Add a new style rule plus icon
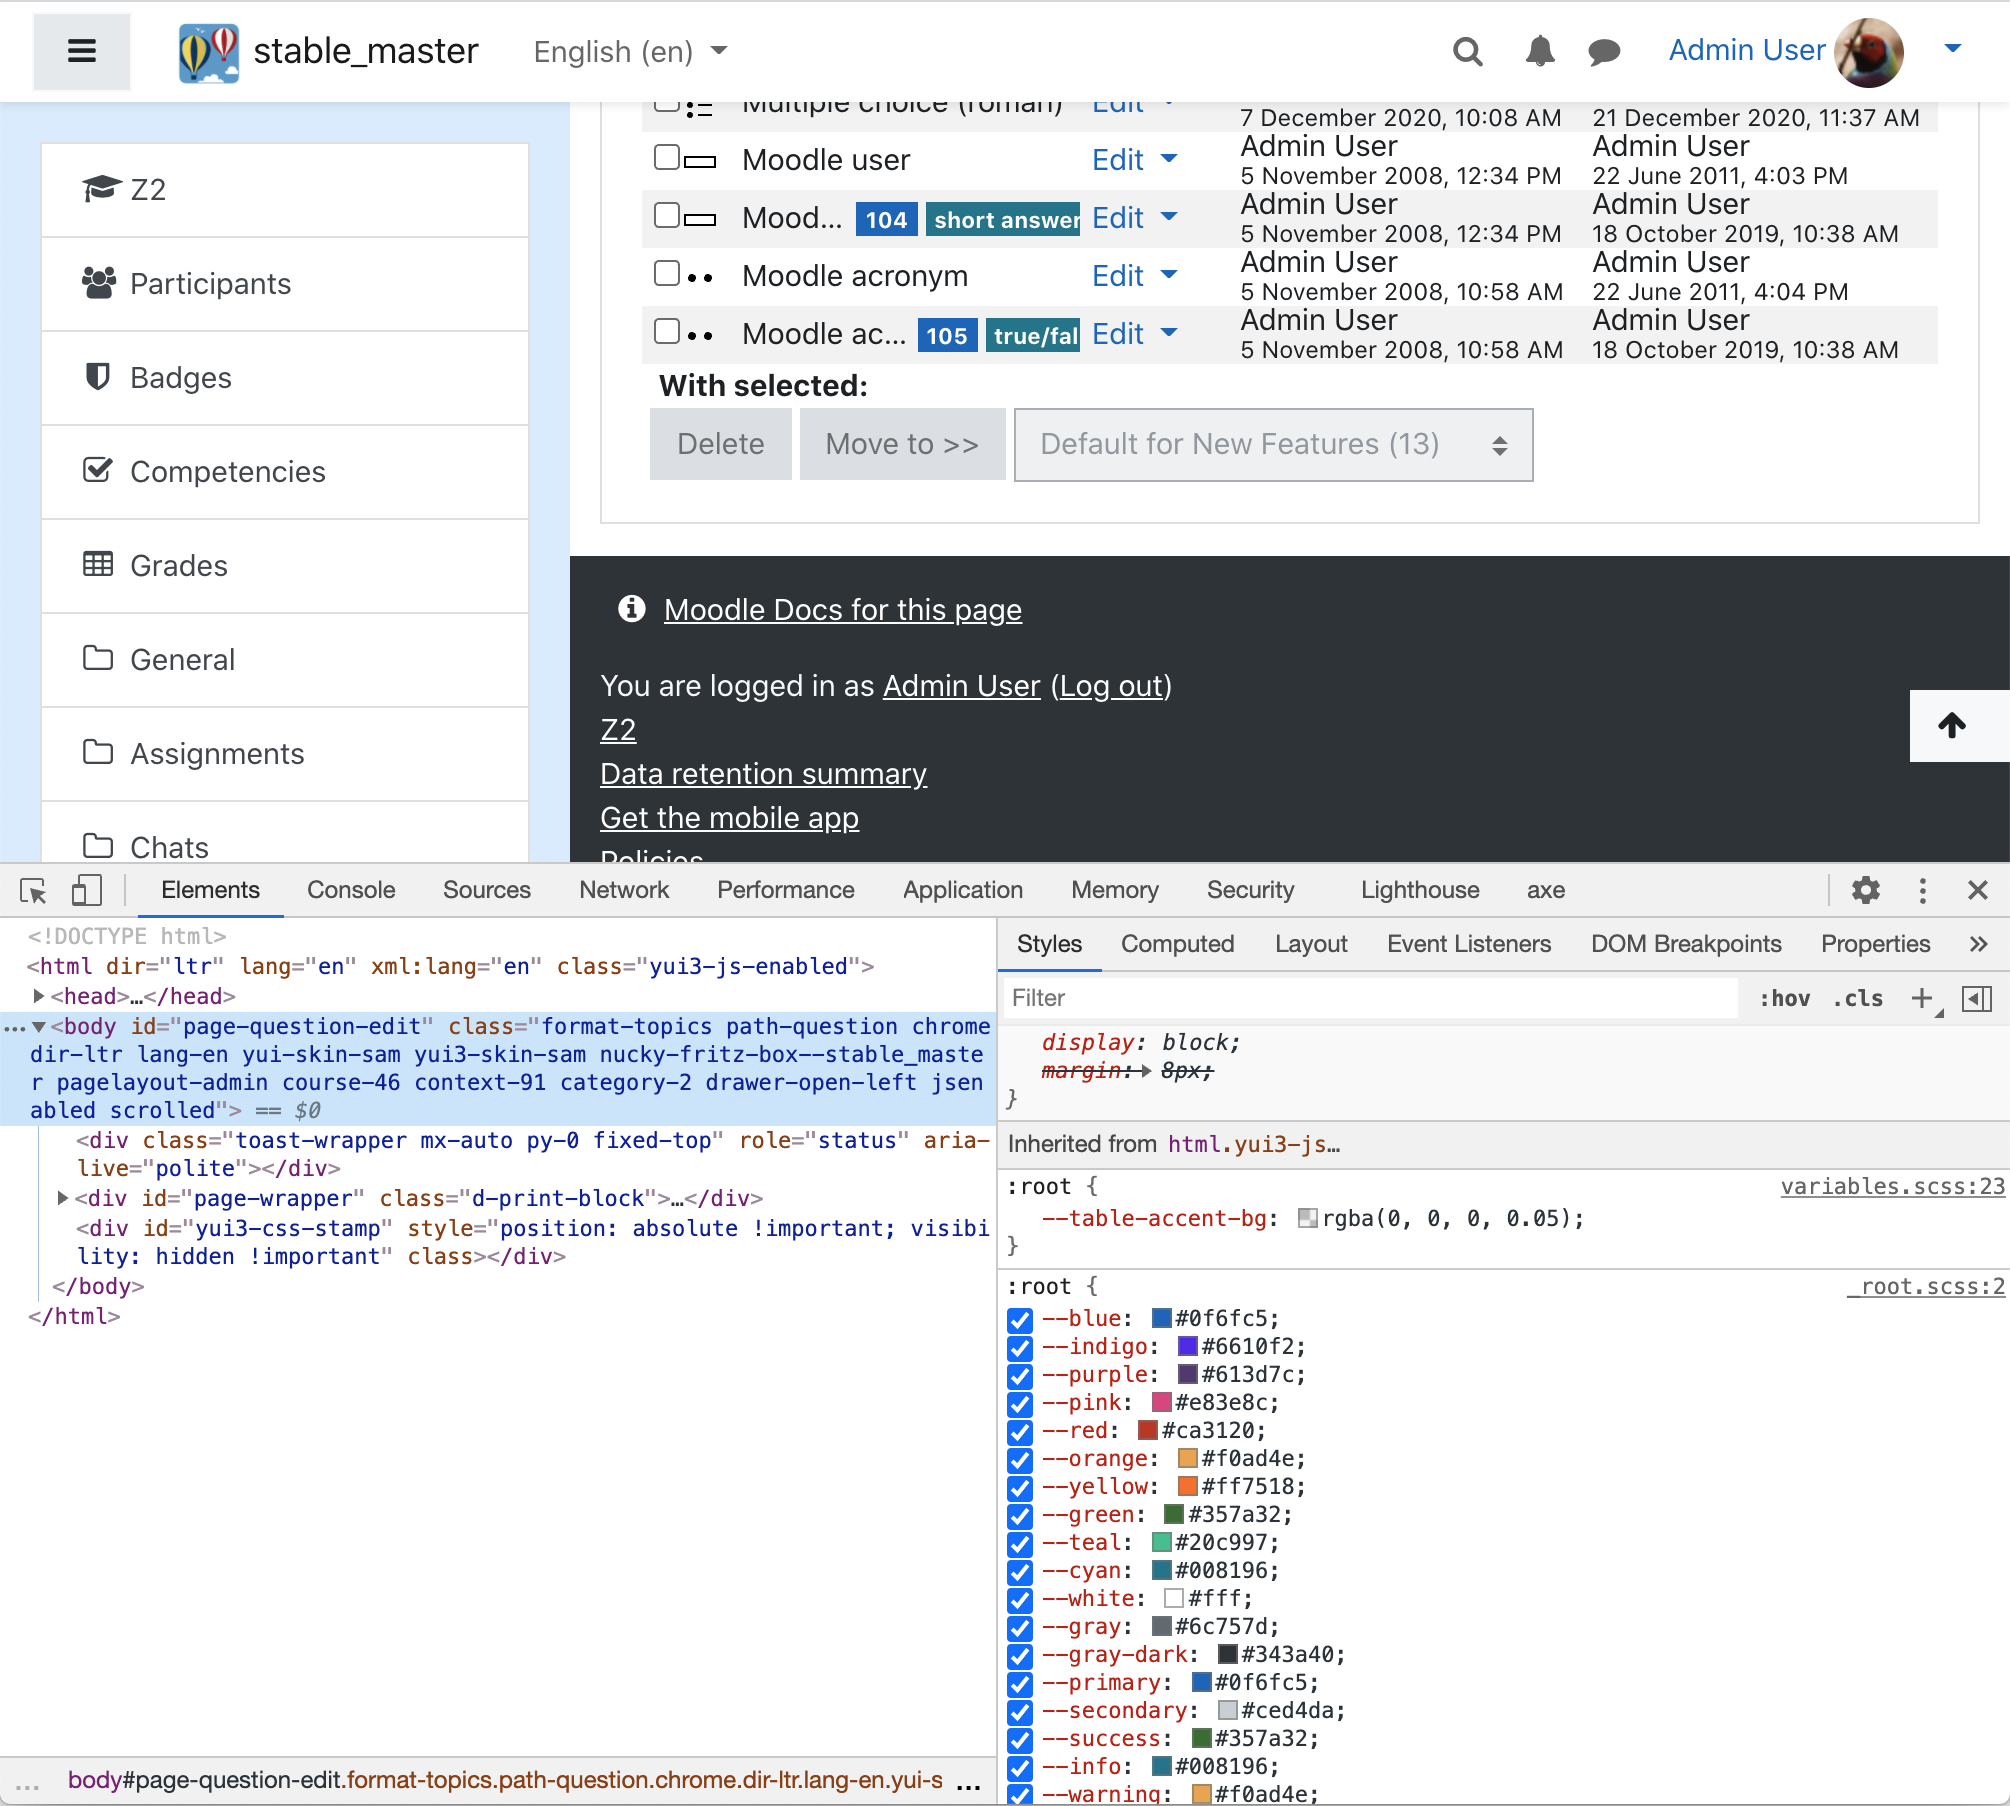 (1922, 998)
